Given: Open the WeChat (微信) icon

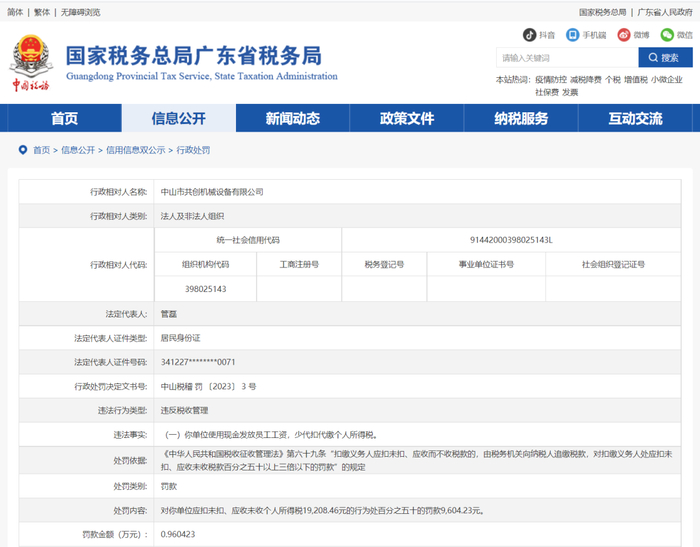Looking at the screenshot, I should click(667, 35).
